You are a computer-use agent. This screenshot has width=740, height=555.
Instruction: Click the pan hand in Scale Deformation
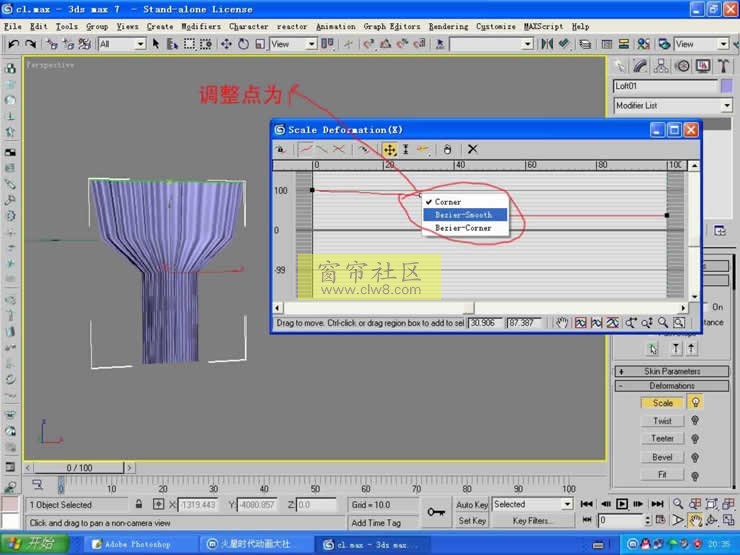tap(561, 323)
